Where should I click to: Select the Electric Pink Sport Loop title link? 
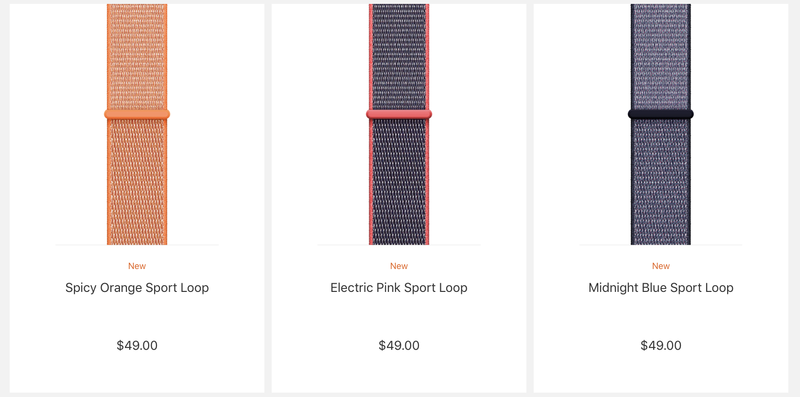[399, 288]
